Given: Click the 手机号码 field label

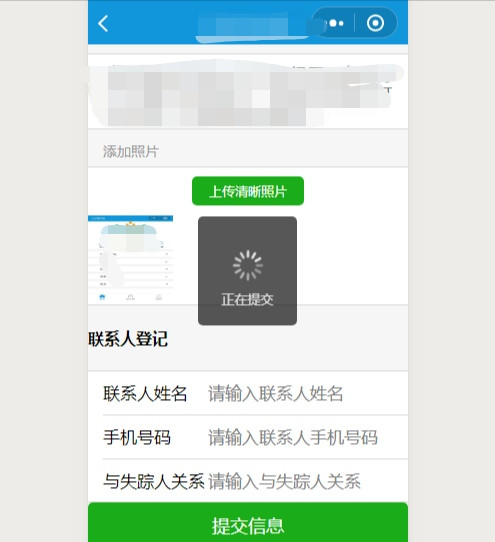Looking at the screenshot, I should (x=137, y=437).
